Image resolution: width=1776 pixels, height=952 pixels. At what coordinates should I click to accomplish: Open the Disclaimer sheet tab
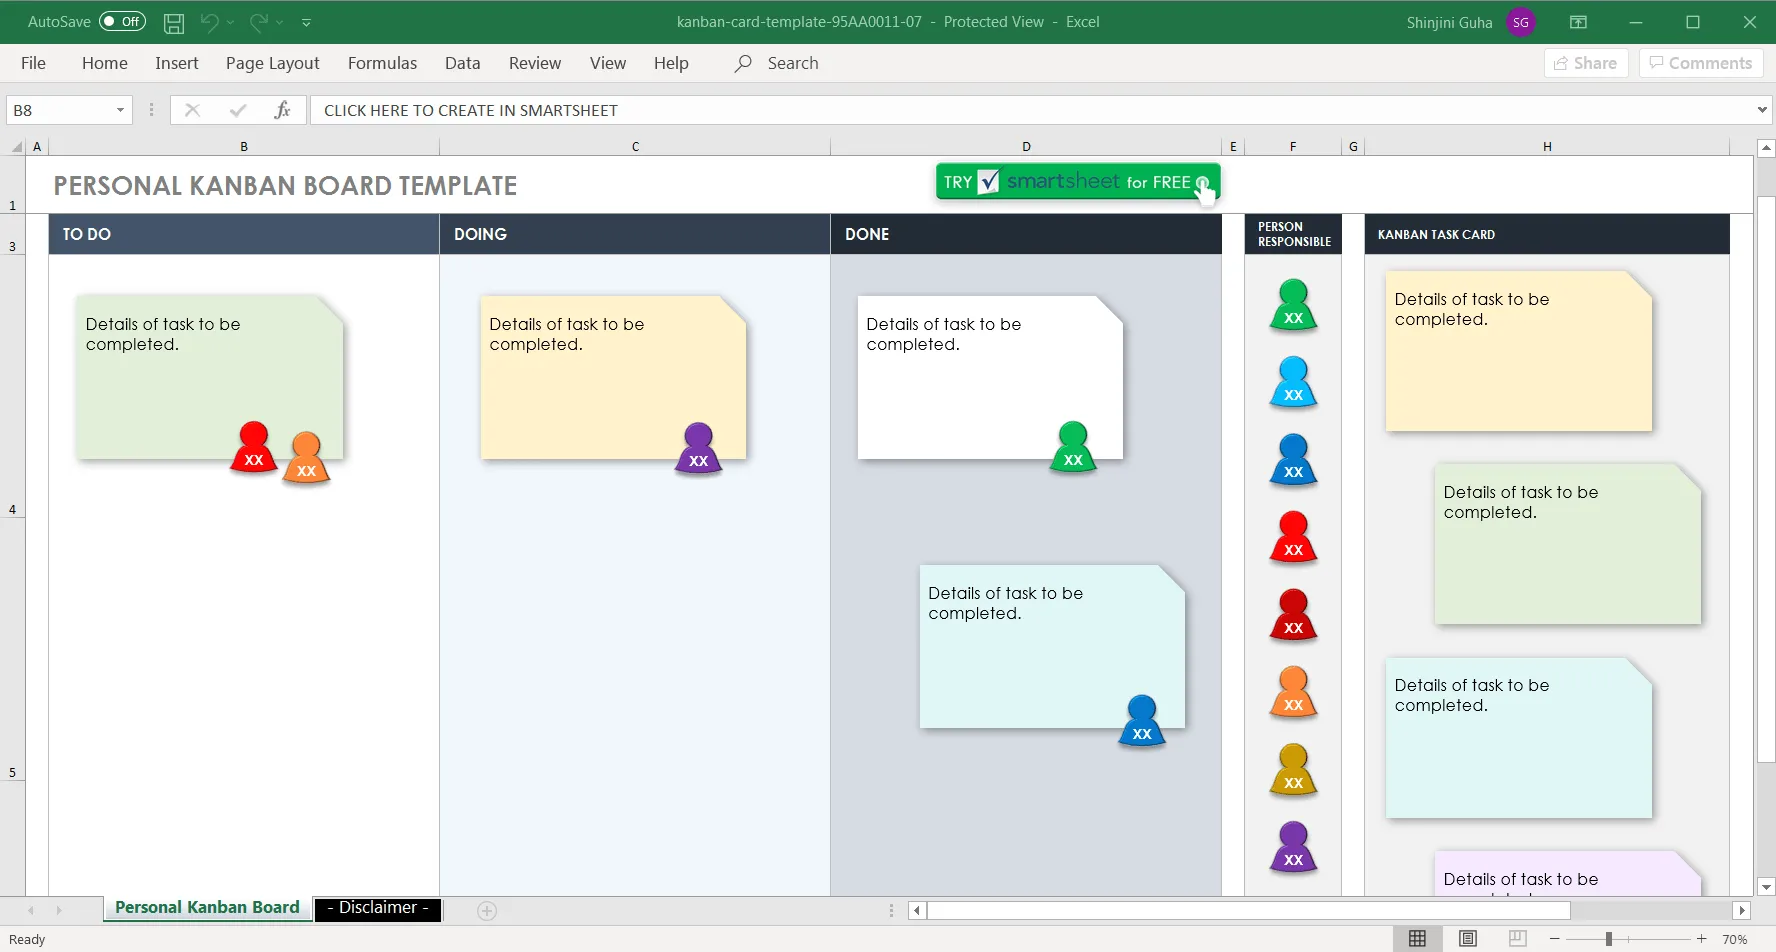[x=378, y=908]
